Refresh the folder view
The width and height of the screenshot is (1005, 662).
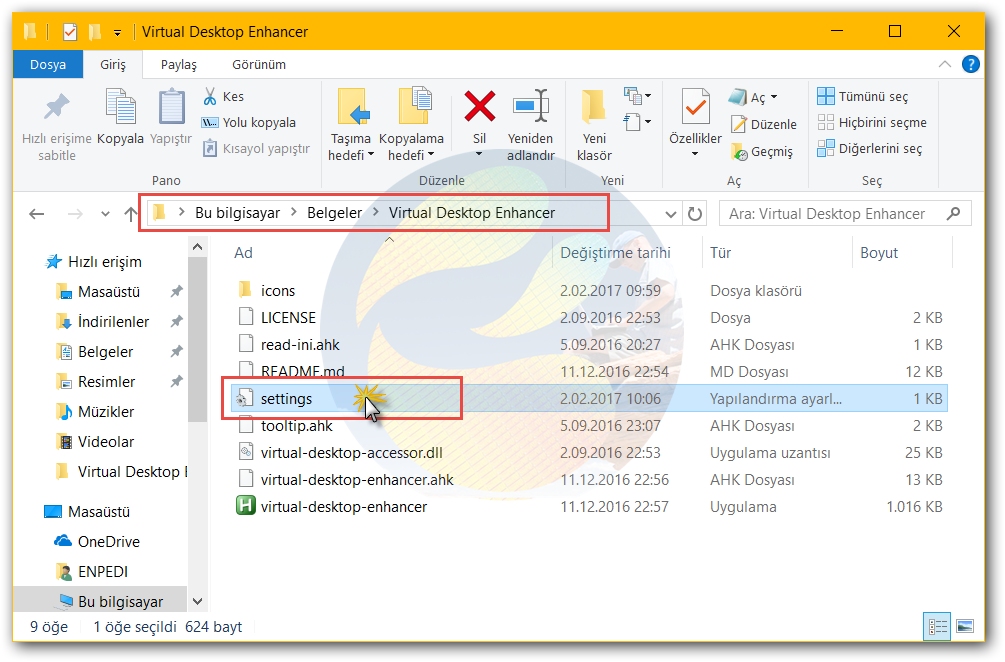pos(695,213)
